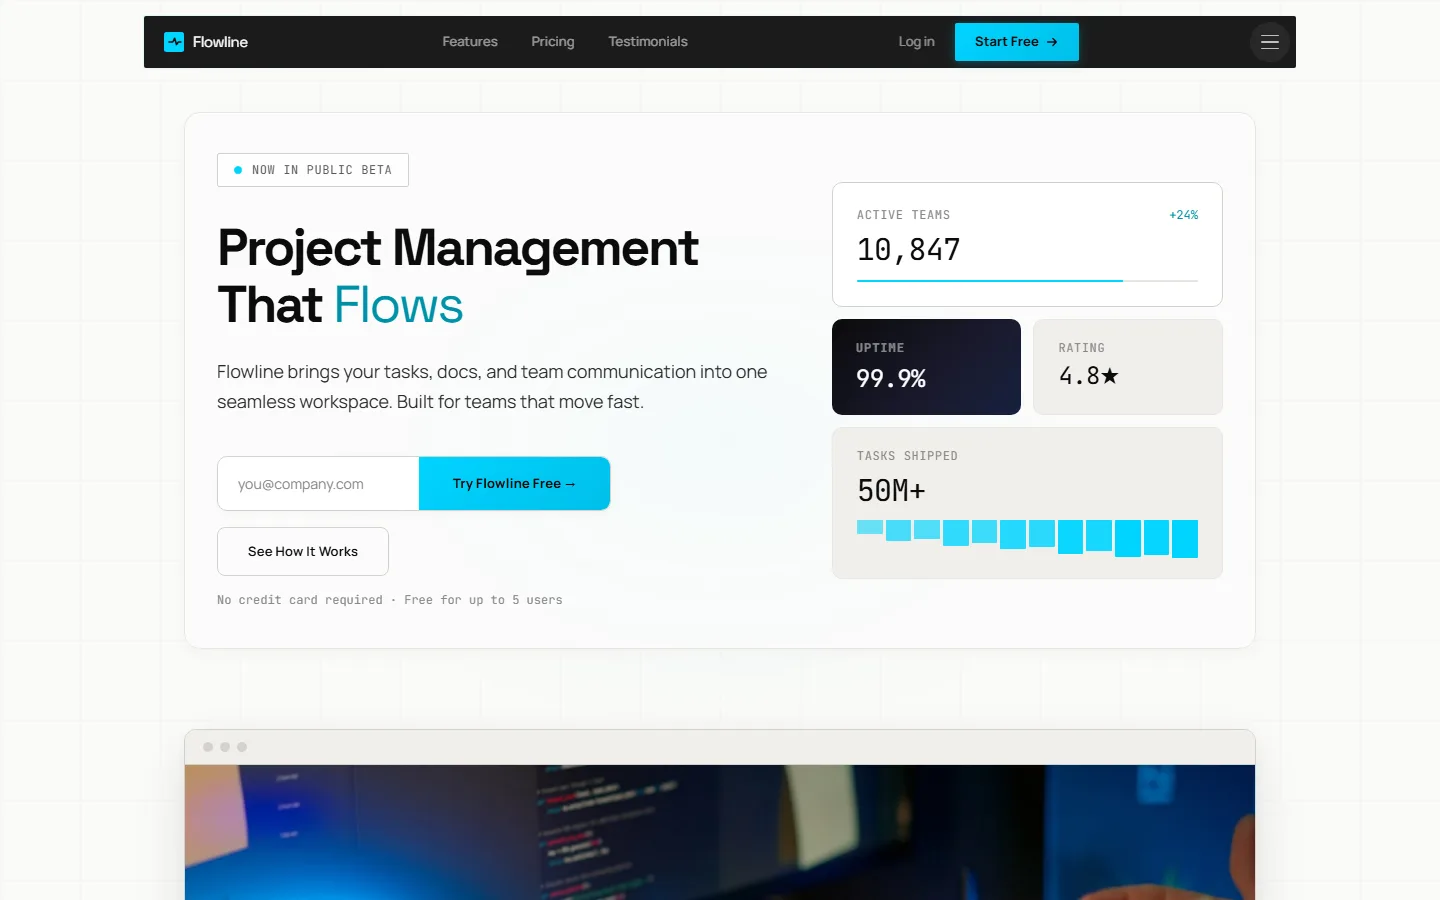Click the arrow inside Try Flowline Free
Viewport: 1440px width, 900px height.
(x=570, y=483)
